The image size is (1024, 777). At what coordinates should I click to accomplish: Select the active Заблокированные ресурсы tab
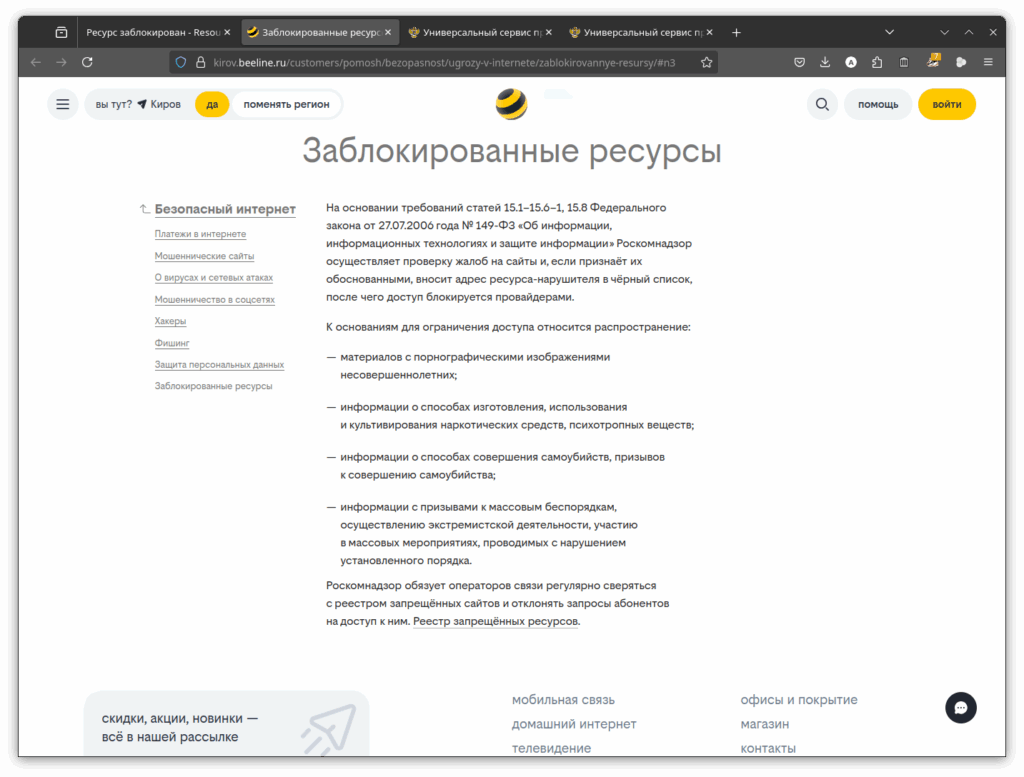point(320,32)
